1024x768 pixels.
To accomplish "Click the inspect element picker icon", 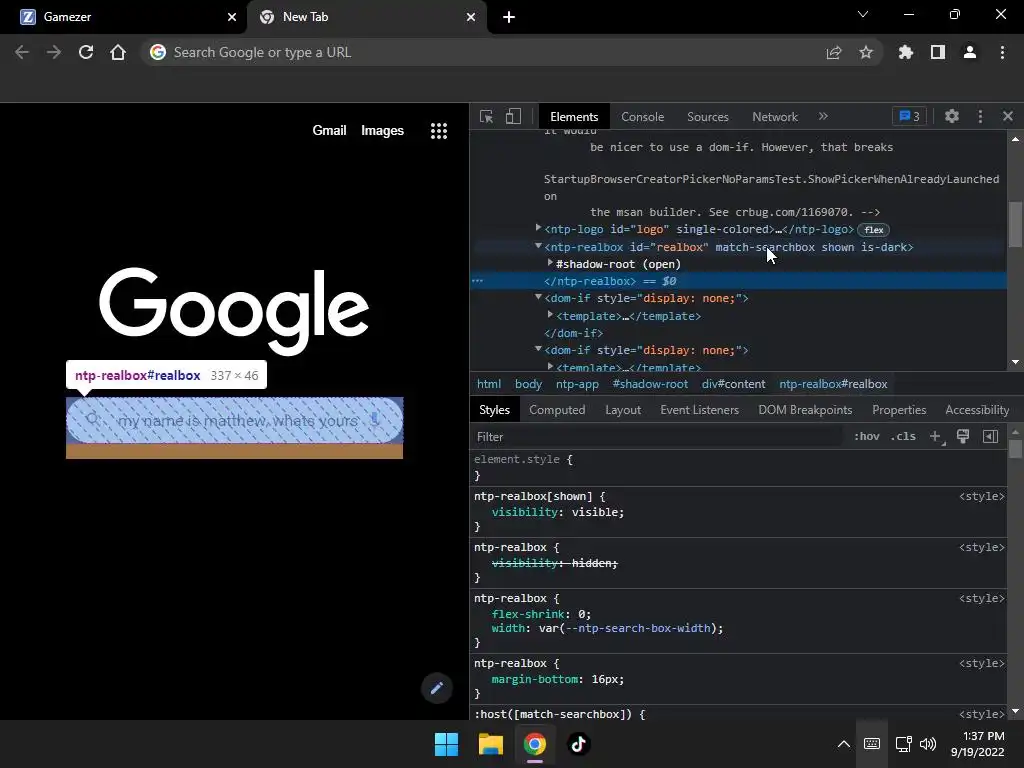I will tap(487, 116).
